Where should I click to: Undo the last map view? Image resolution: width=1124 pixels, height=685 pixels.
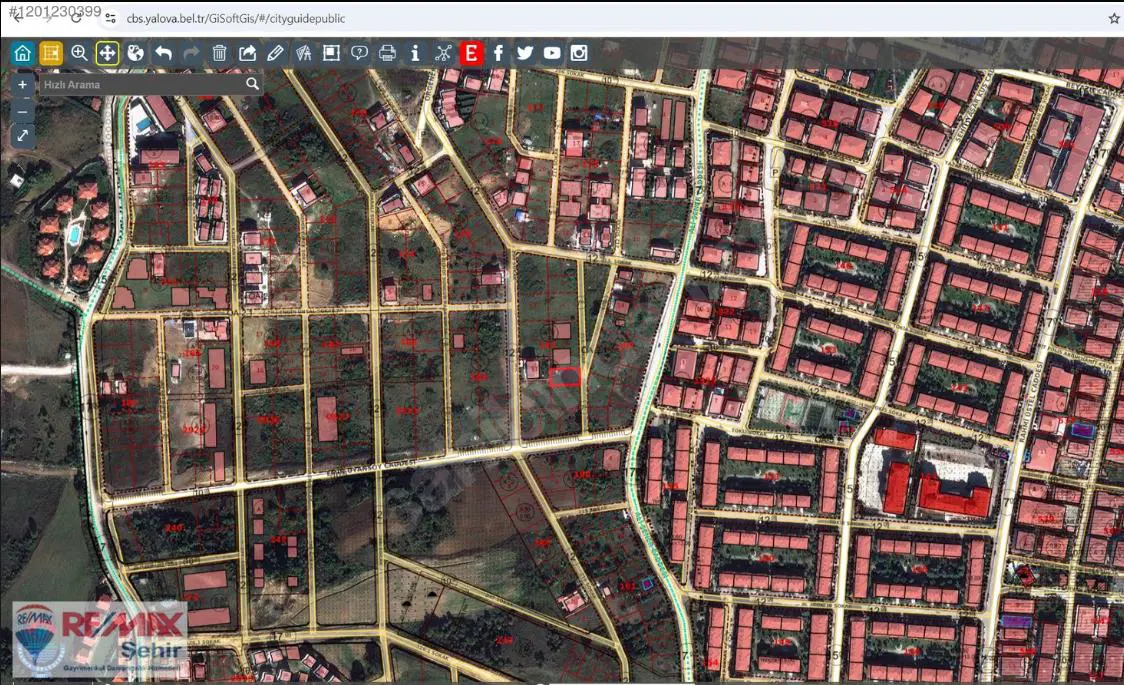tap(163, 53)
